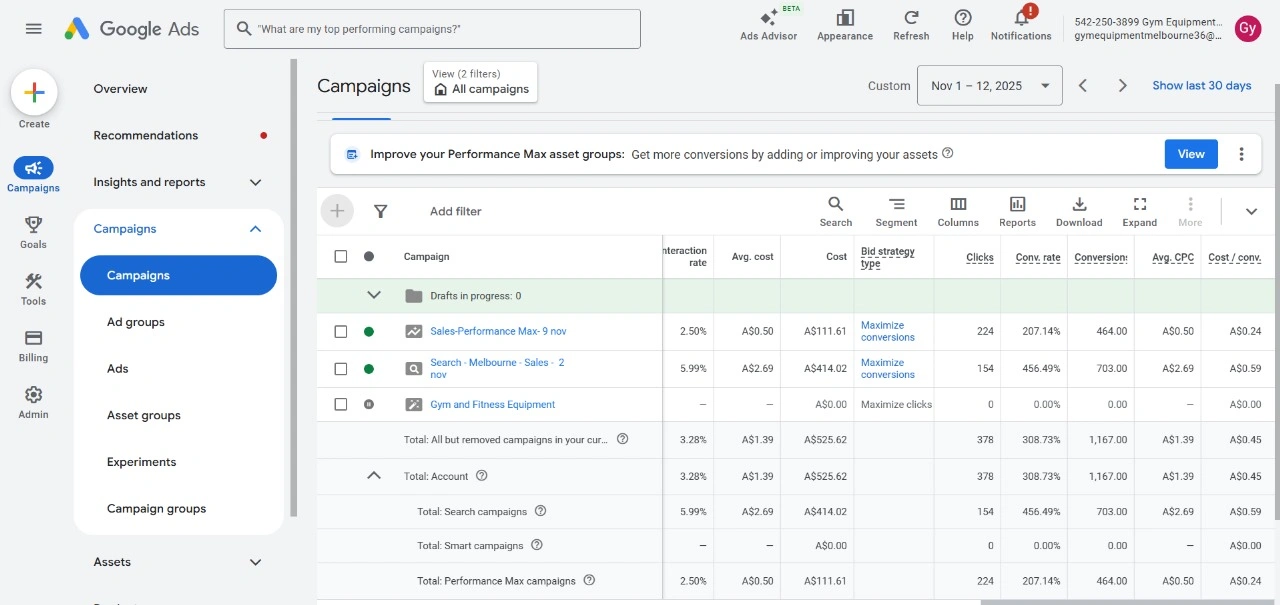Sort by the Clicks column header
The height and width of the screenshot is (605, 1280).
pos(980,257)
